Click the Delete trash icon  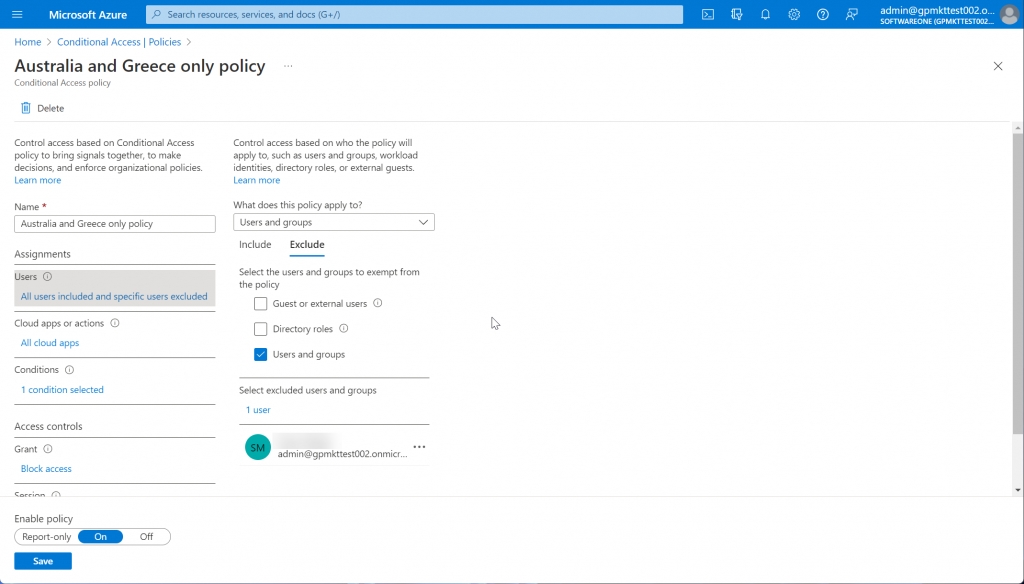click(26, 108)
